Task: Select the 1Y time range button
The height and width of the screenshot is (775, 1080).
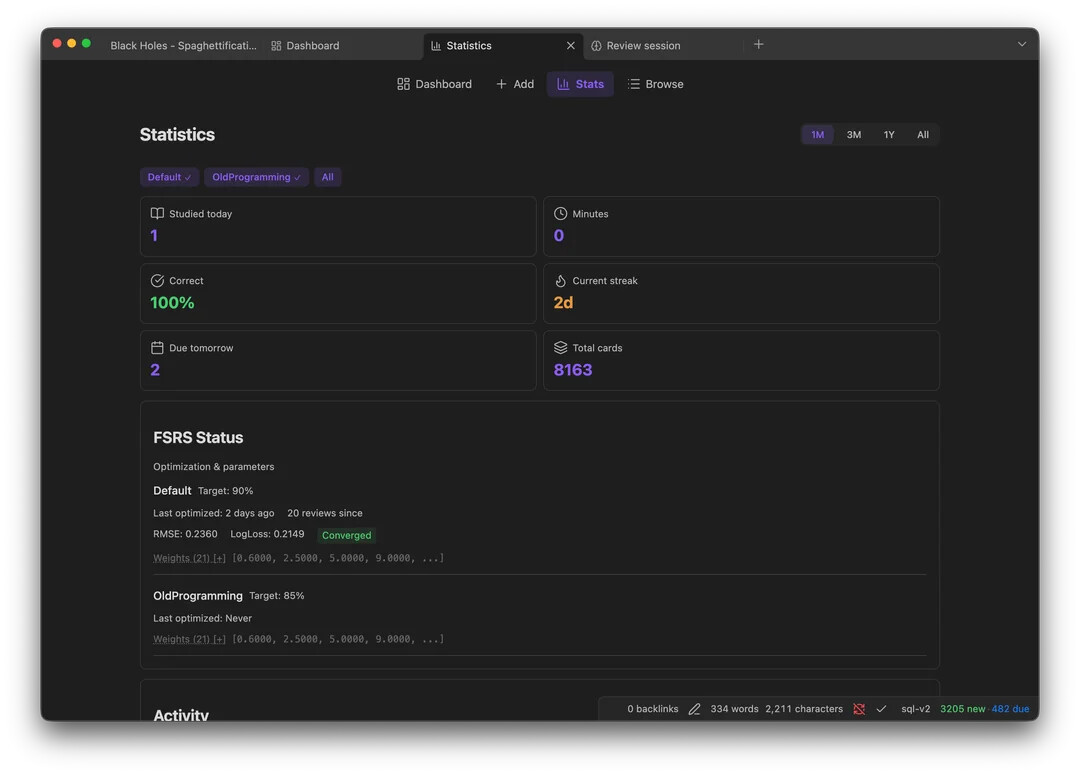Action: pos(888,135)
